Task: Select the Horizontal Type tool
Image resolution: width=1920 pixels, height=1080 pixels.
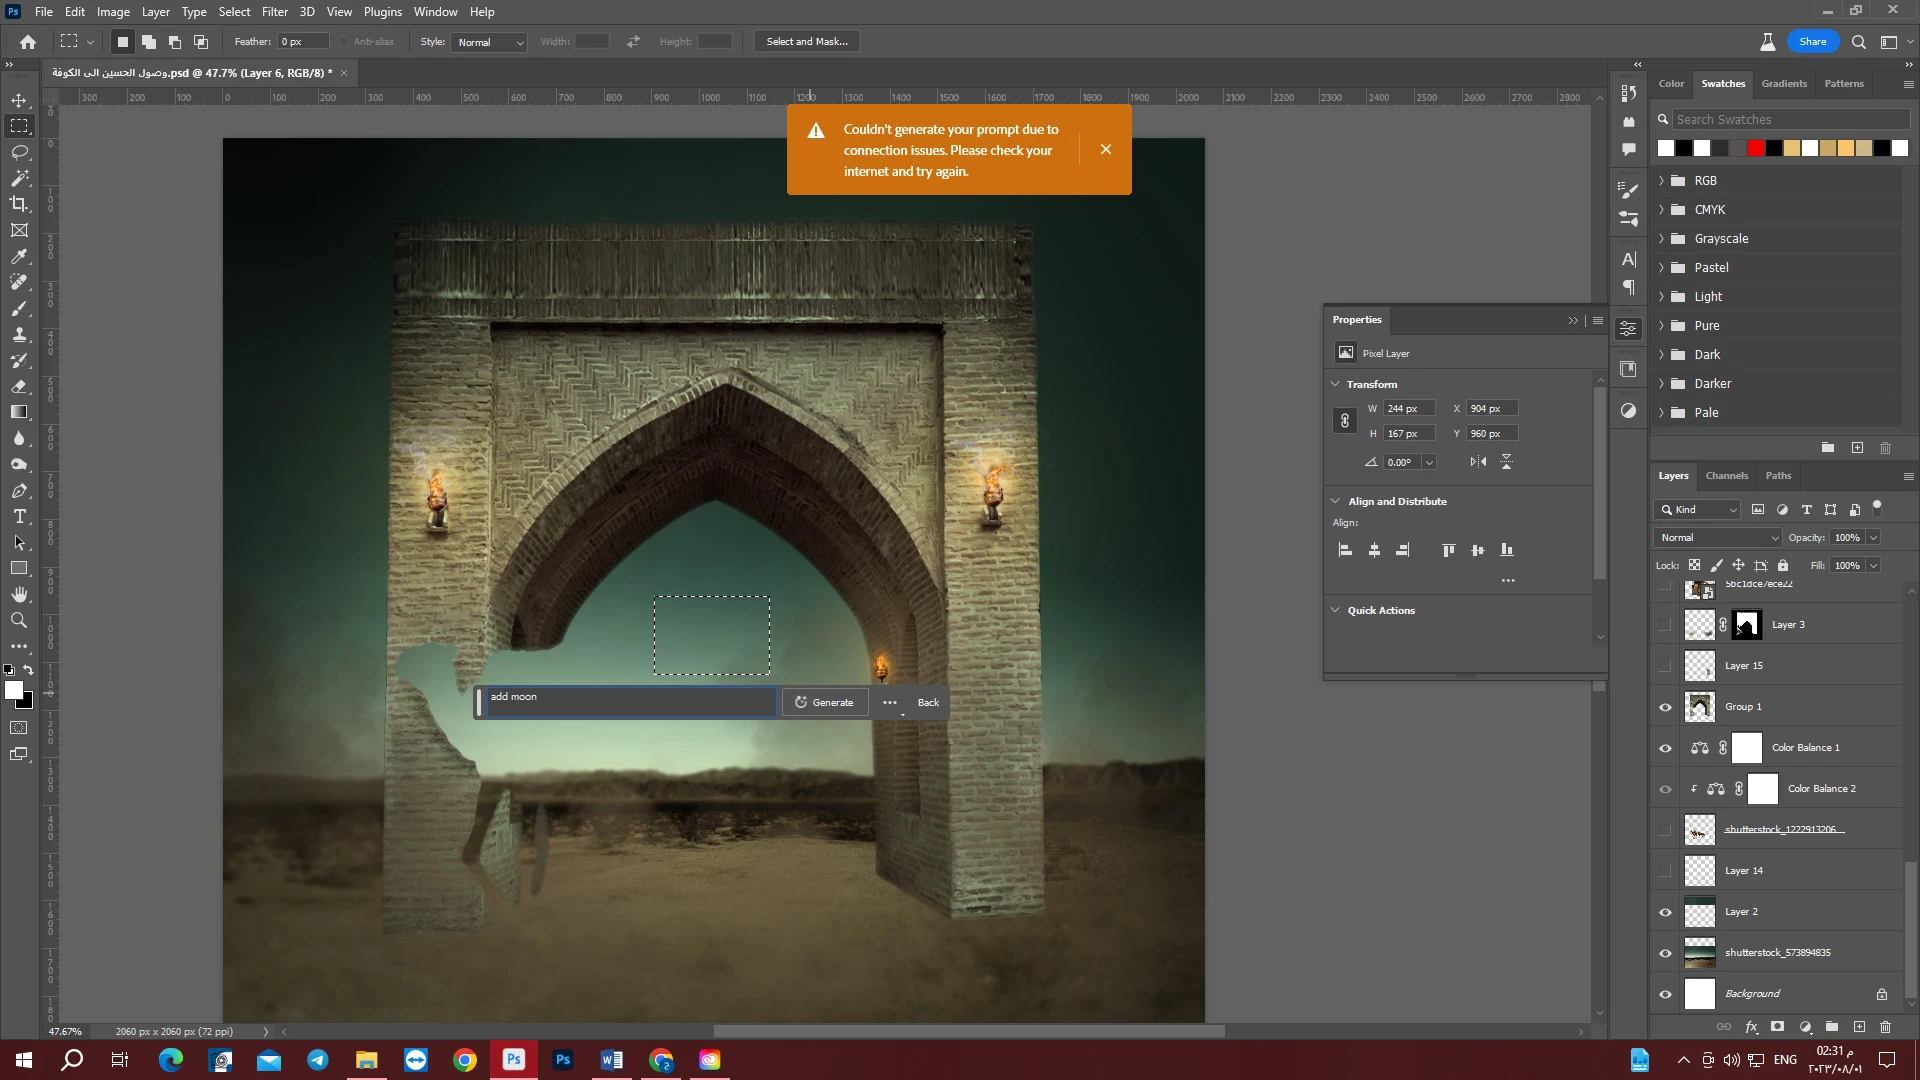Action: pos(19,517)
